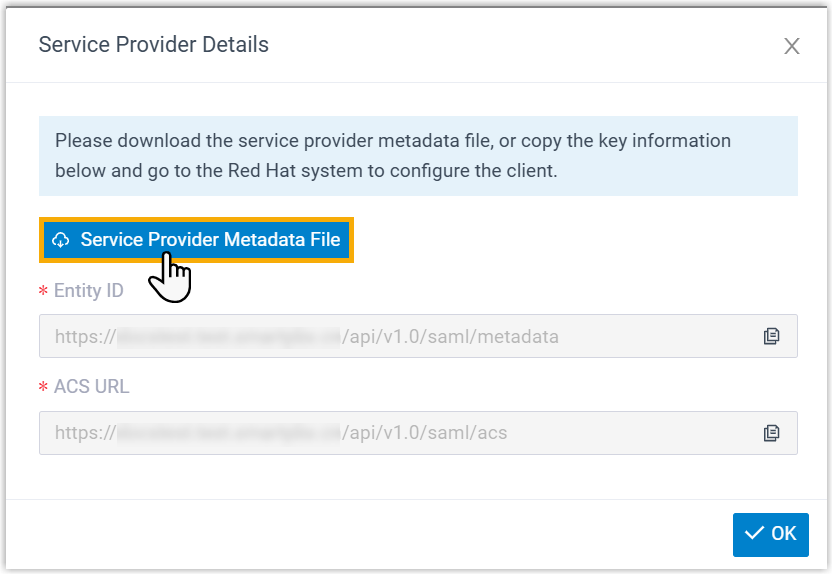Click the Service Provider Details title

(x=153, y=45)
